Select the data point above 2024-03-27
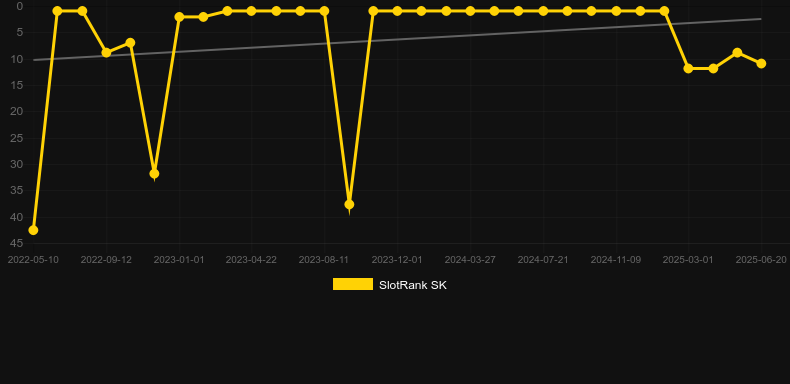Viewport: 790px width, 384px height. tap(470, 11)
